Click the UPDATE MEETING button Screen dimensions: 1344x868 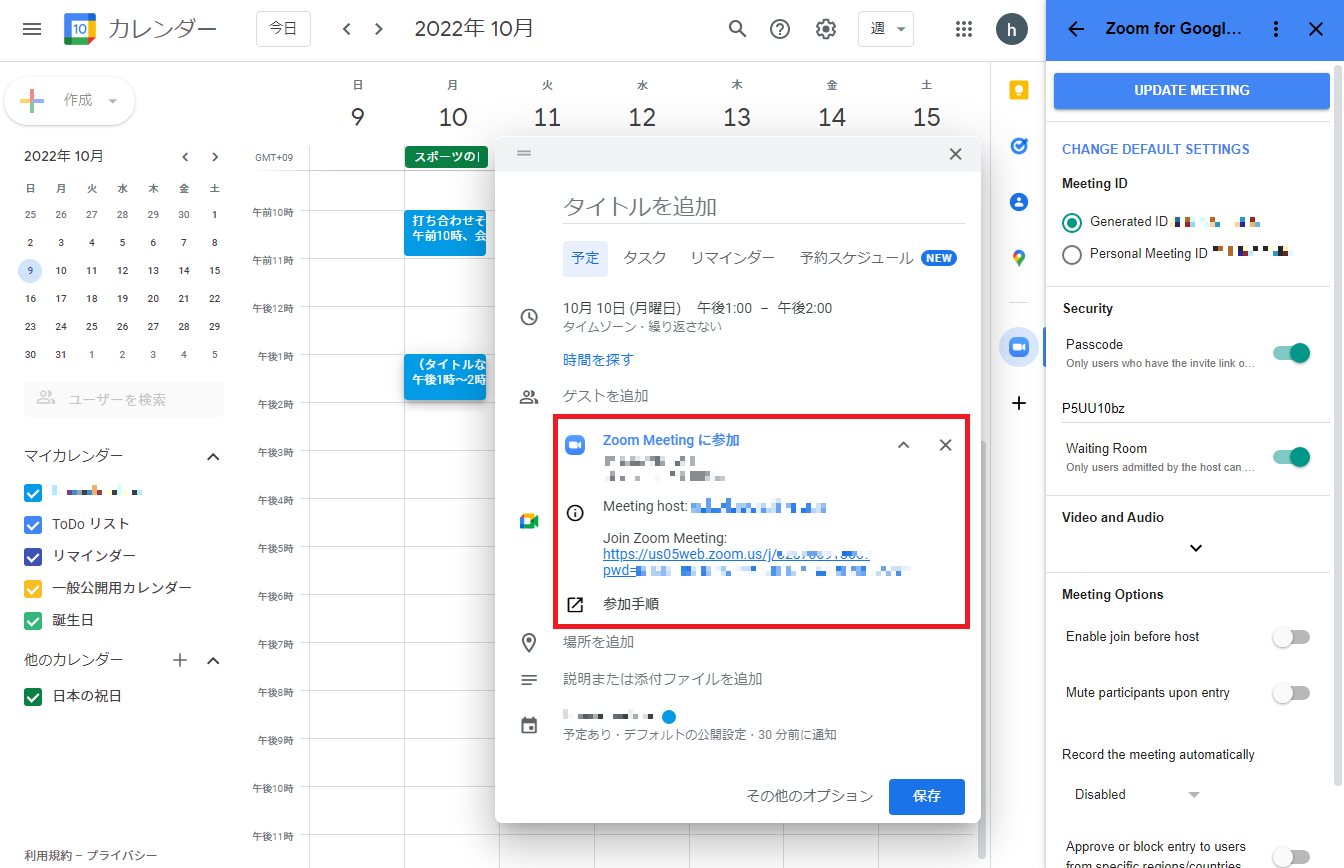[x=1191, y=90]
